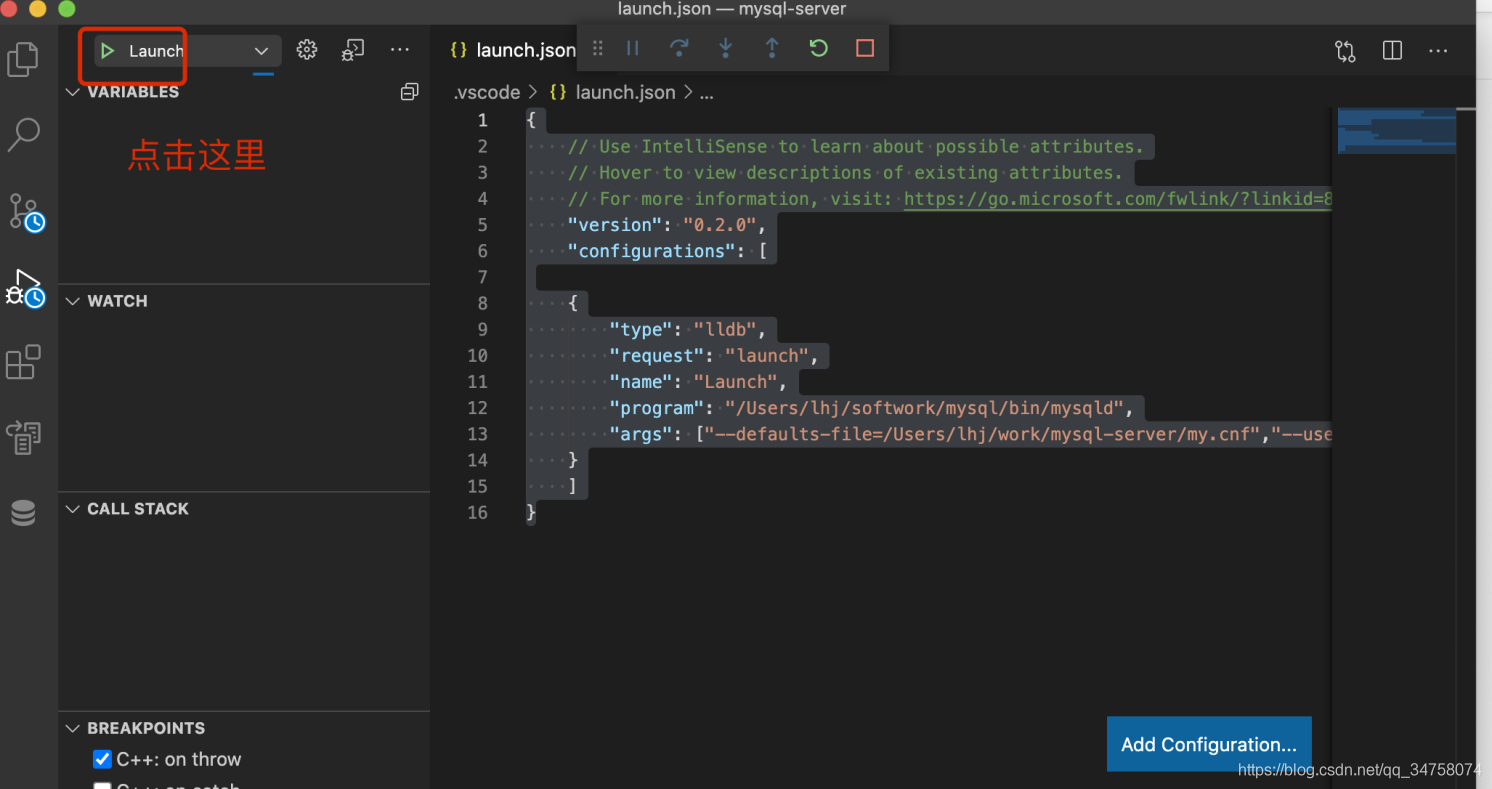This screenshot has height=789, width=1492.
Task: Open the Launch configuration dropdown
Action: (x=261, y=51)
